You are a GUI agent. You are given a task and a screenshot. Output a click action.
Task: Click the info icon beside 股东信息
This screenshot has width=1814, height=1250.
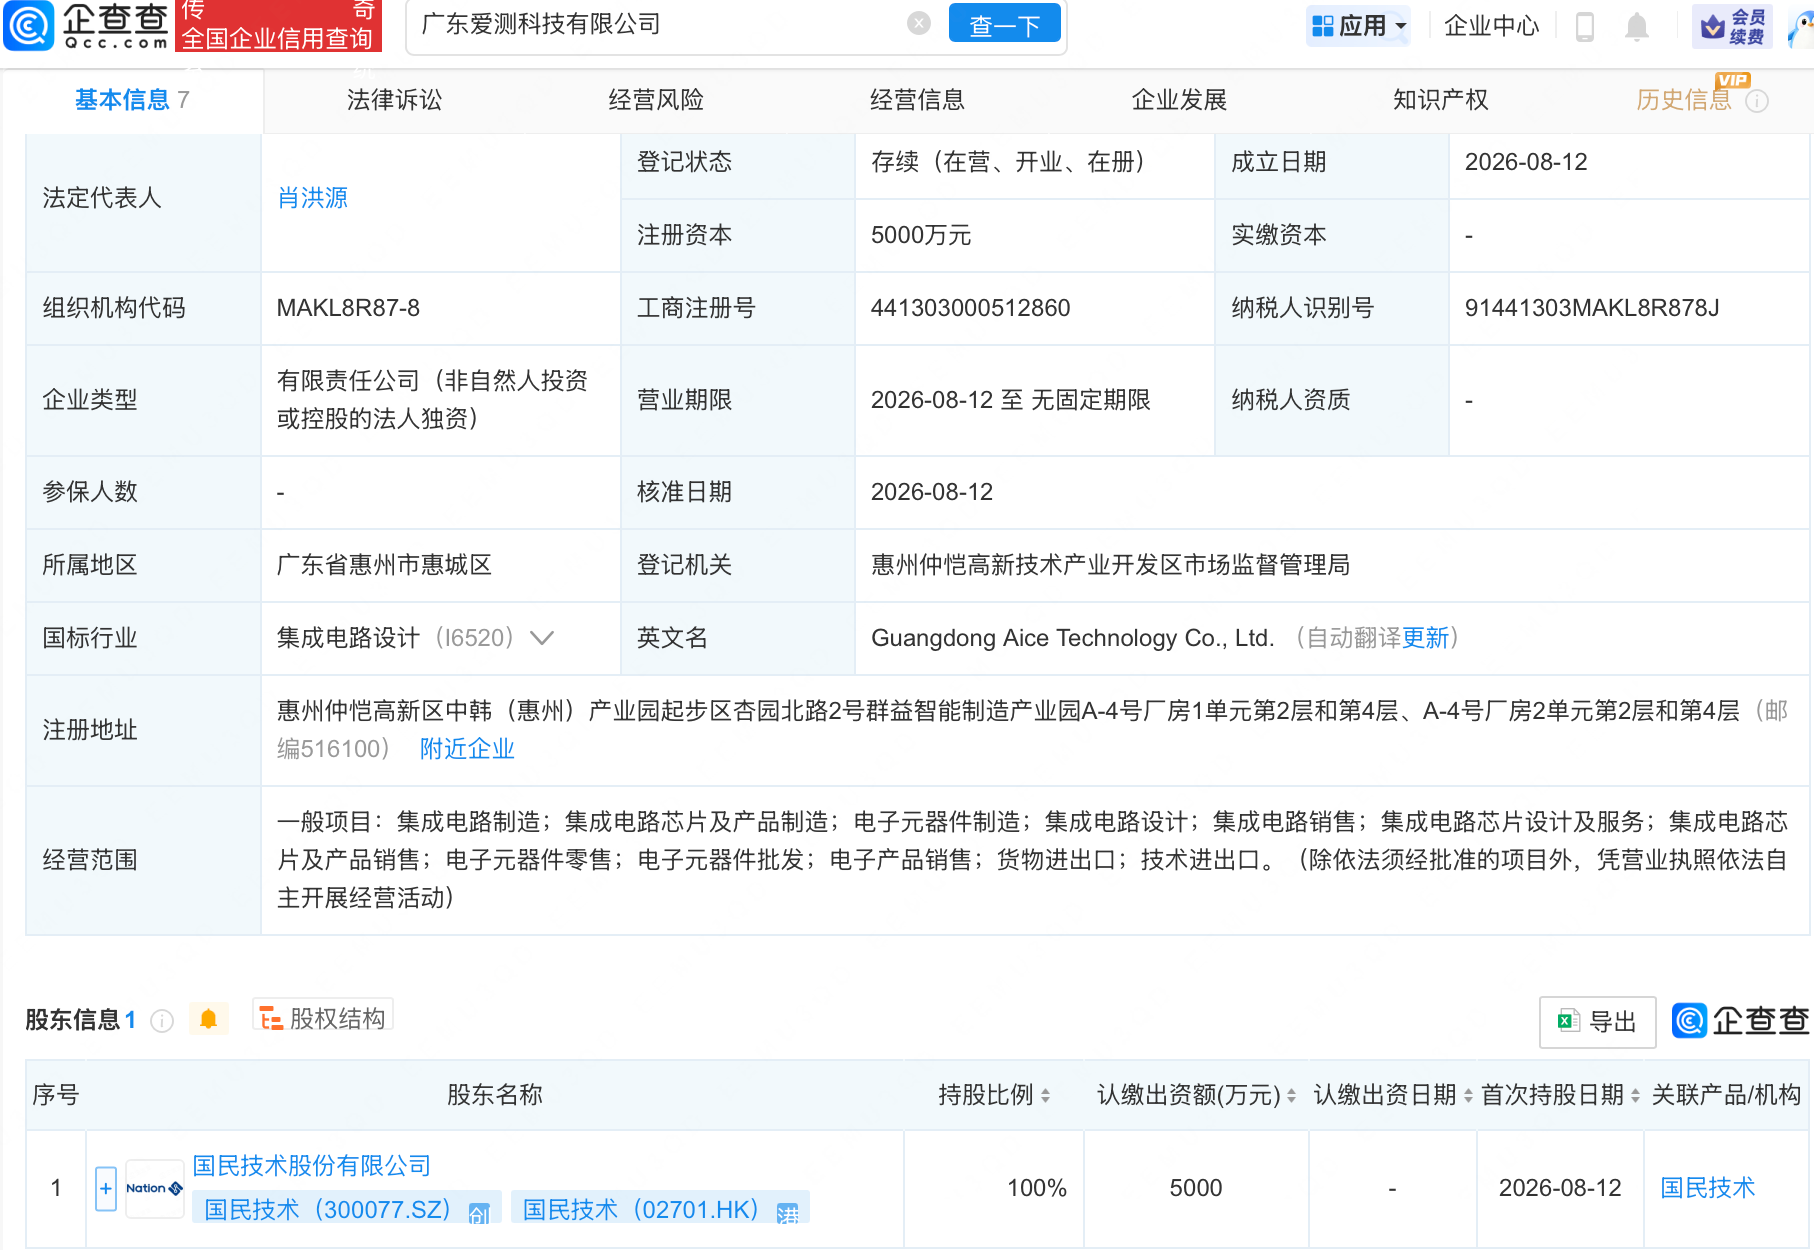162,1021
